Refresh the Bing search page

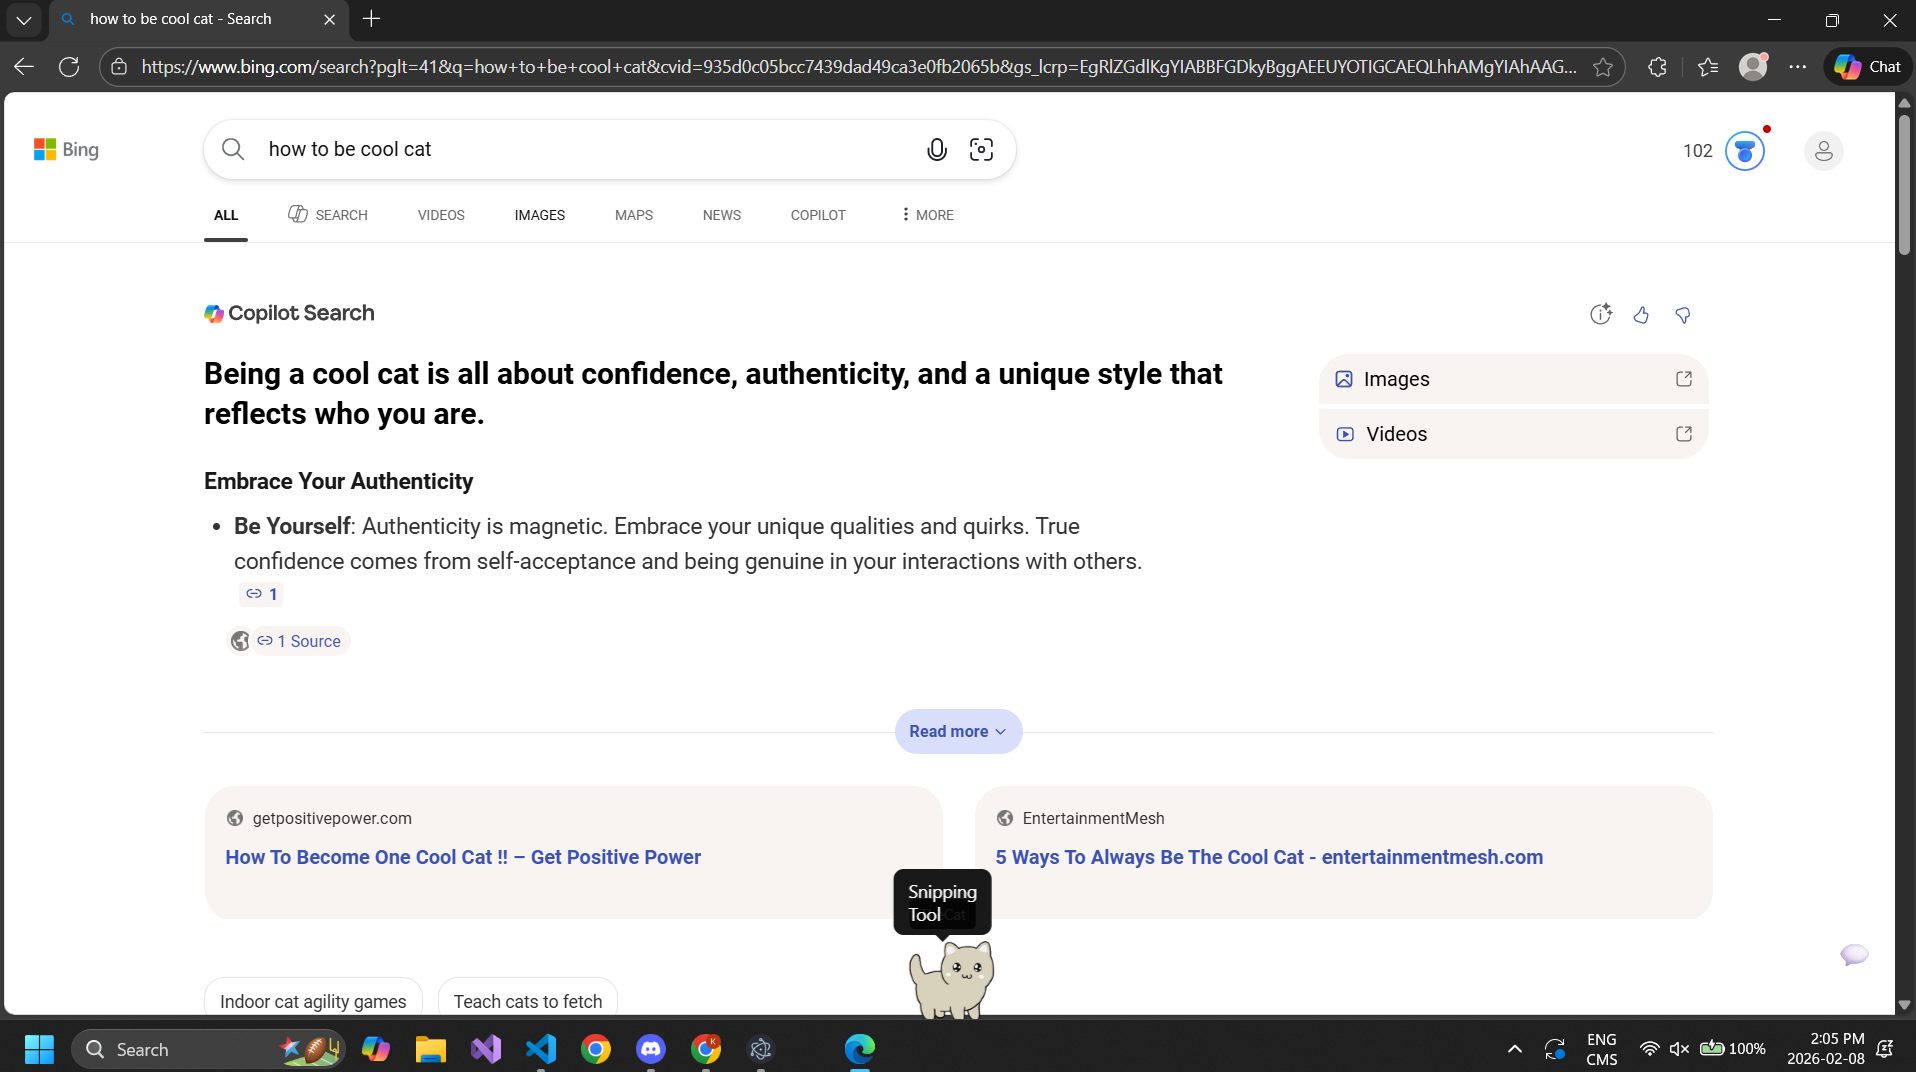coord(69,67)
